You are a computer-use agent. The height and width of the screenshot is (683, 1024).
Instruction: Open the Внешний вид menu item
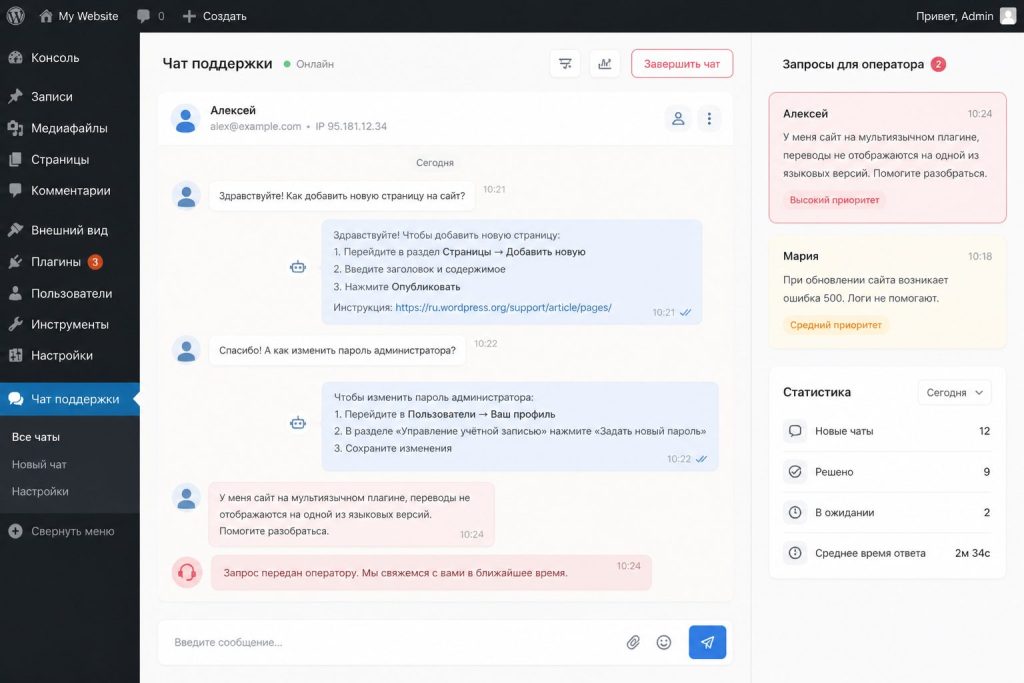pos(70,230)
